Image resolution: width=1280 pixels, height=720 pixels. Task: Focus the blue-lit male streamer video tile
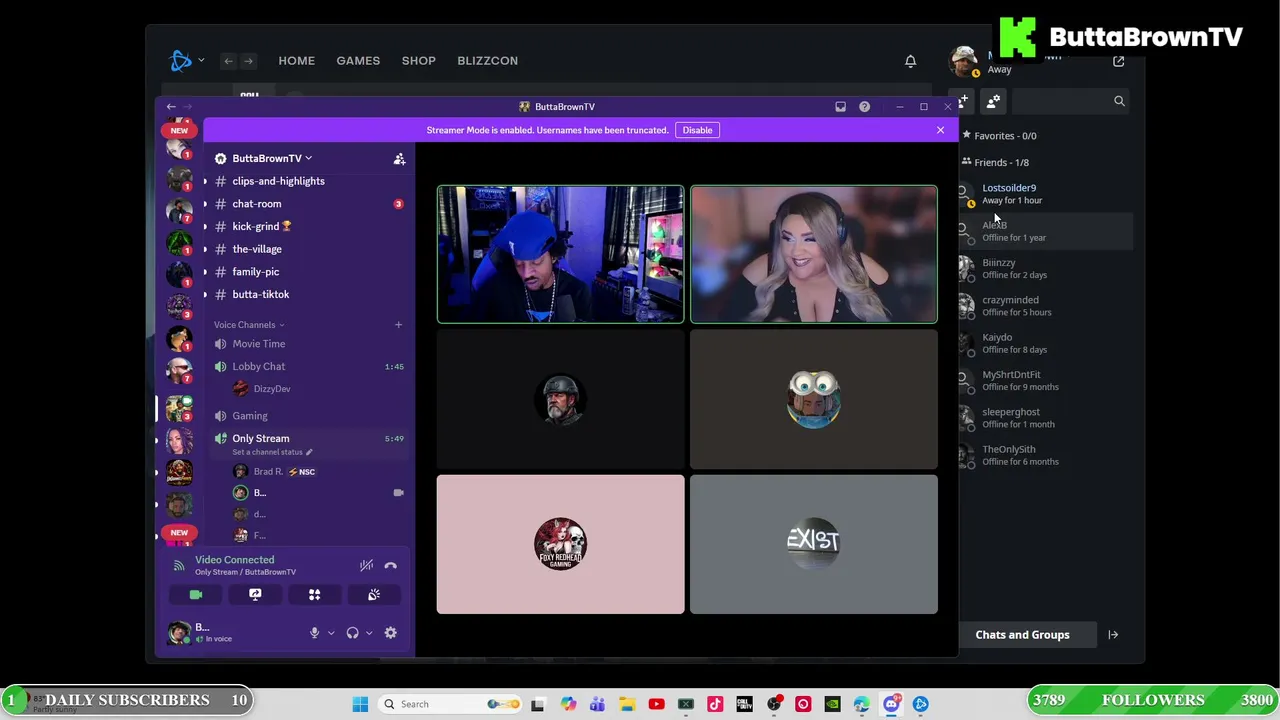point(560,254)
